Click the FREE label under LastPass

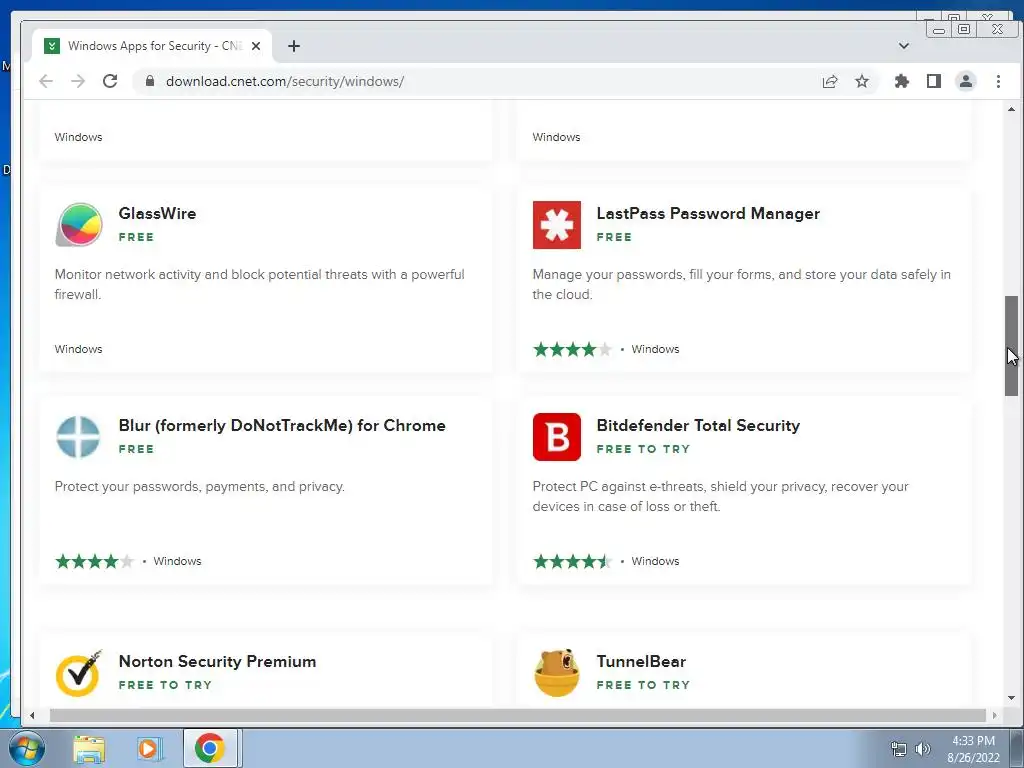click(x=615, y=237)
